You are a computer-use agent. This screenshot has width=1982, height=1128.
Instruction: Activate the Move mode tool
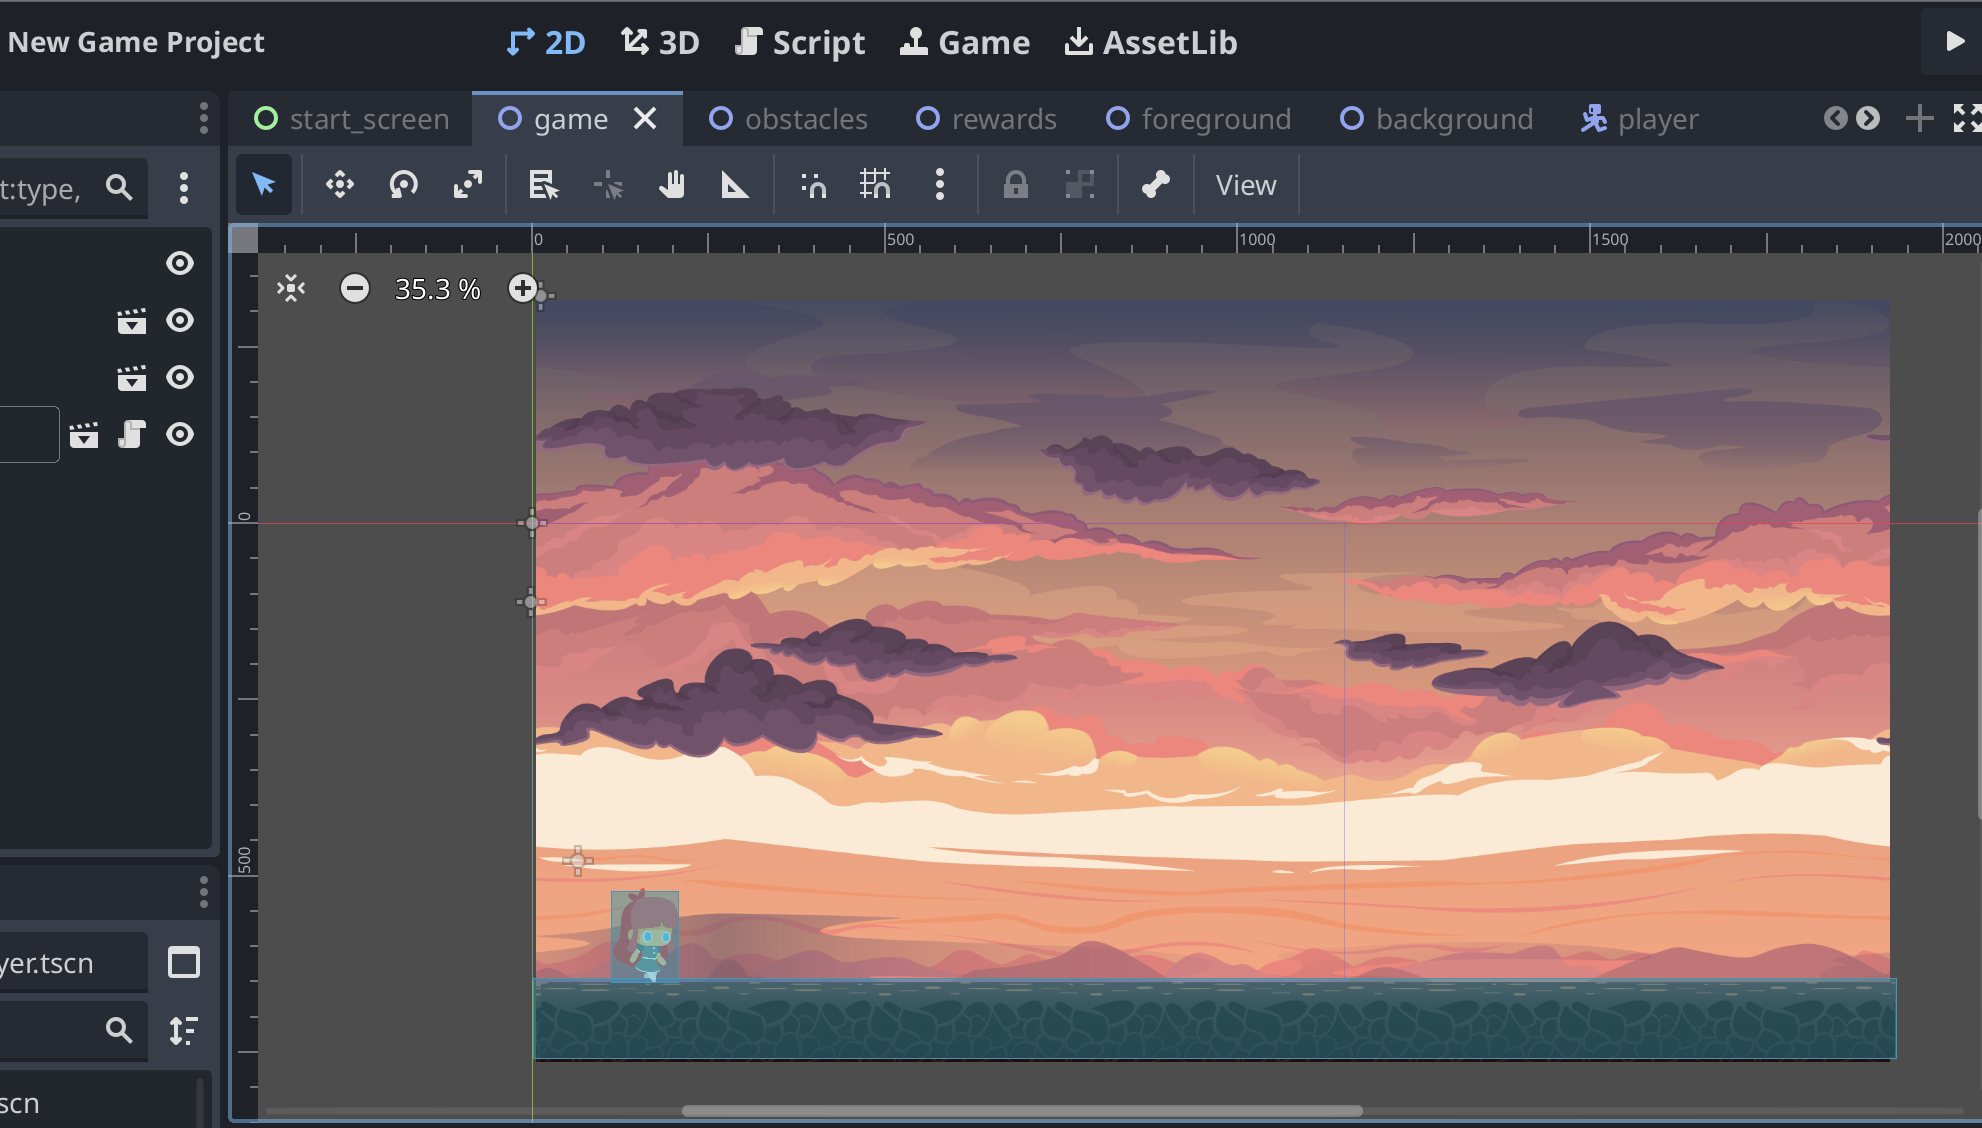(340, 185)
